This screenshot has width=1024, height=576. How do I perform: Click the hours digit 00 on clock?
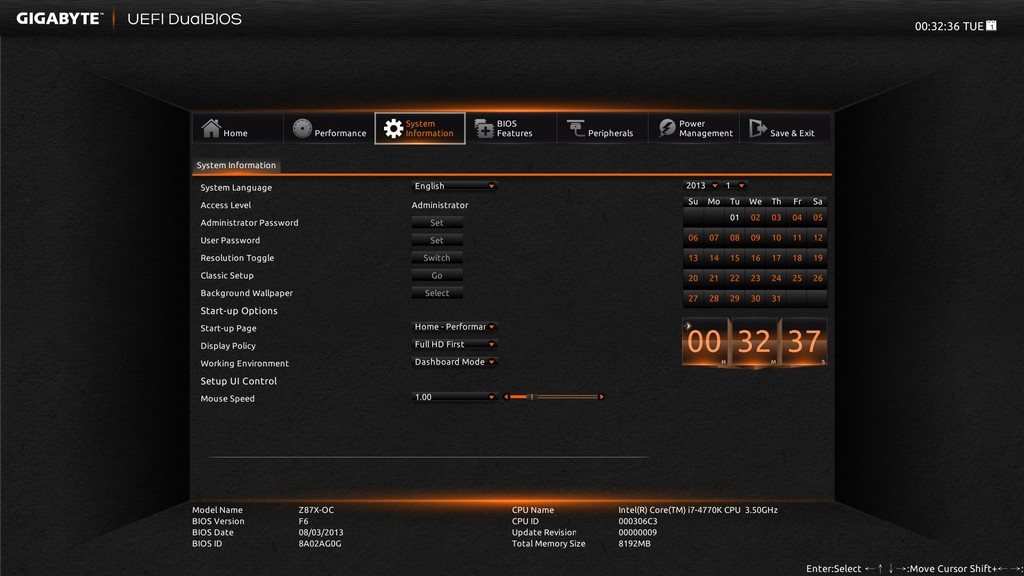click(x=705, y=342)
